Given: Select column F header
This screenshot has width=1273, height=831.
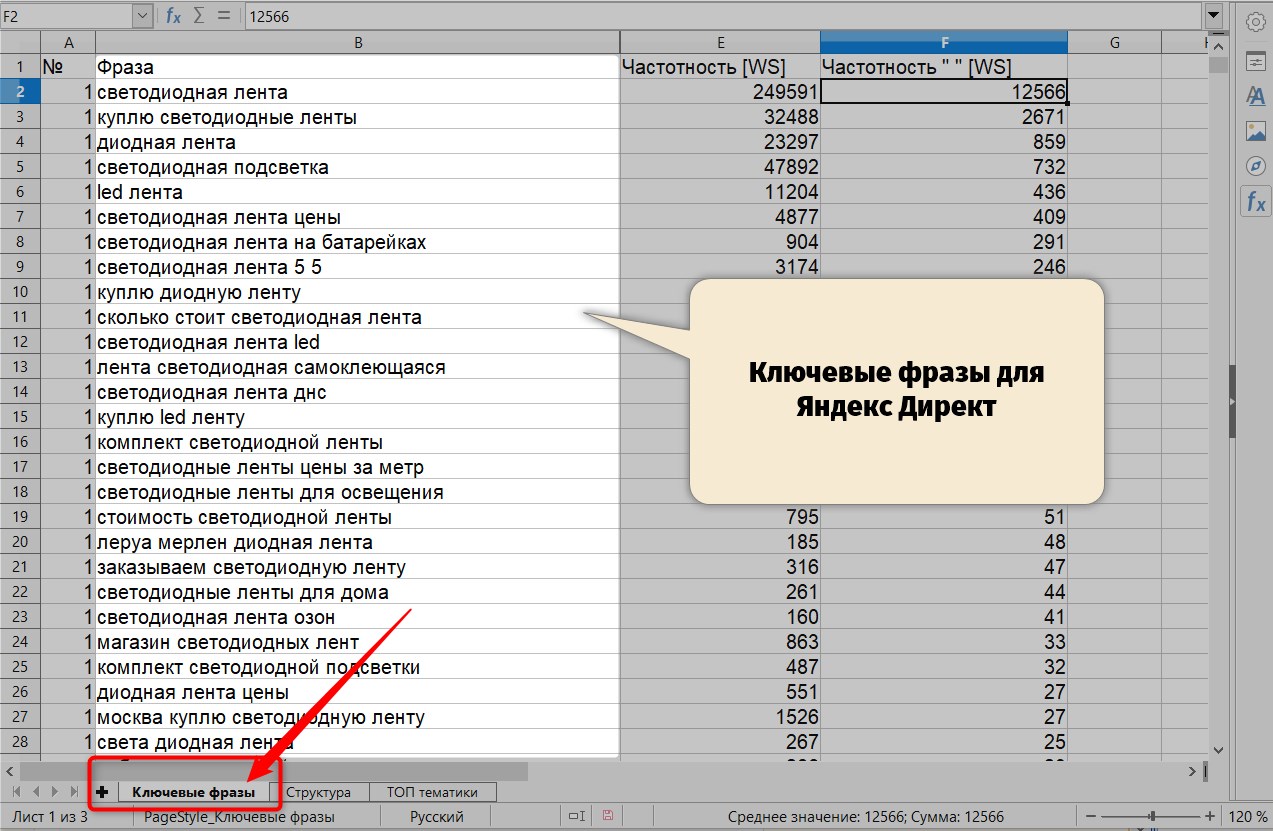Looking at the screenshot, I should click(944, 42).
